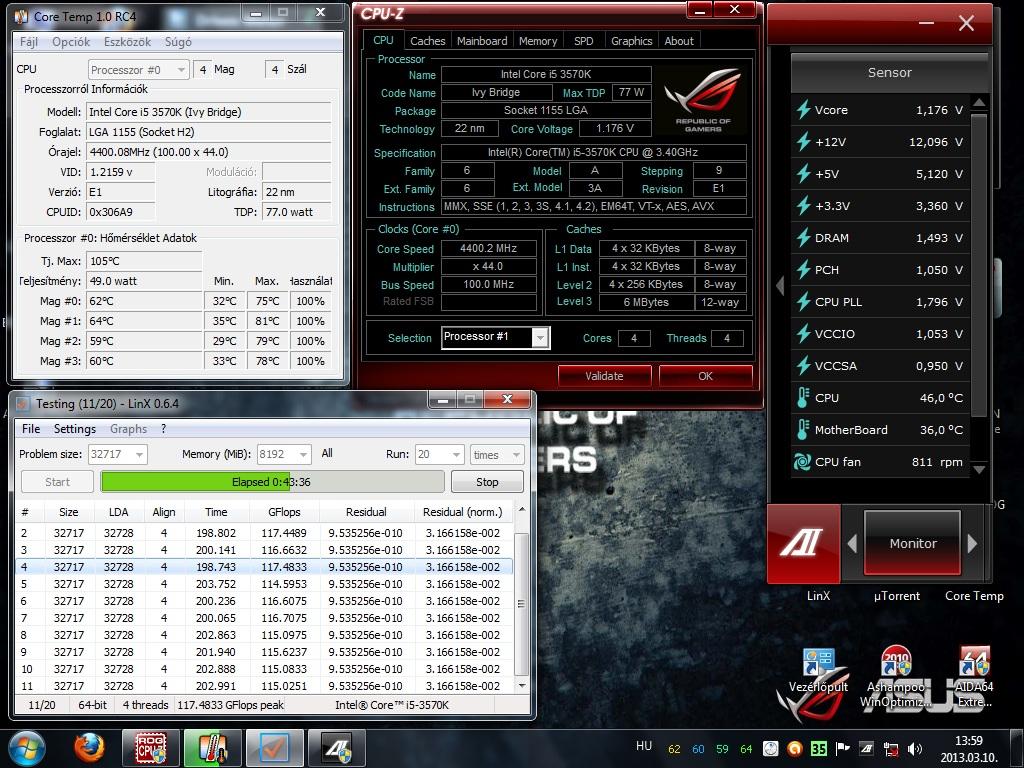Image resolution: width=1024 pixels, height=768 pixels.
Task: Click the volume speaker icon in system tray
Action: 914,748
